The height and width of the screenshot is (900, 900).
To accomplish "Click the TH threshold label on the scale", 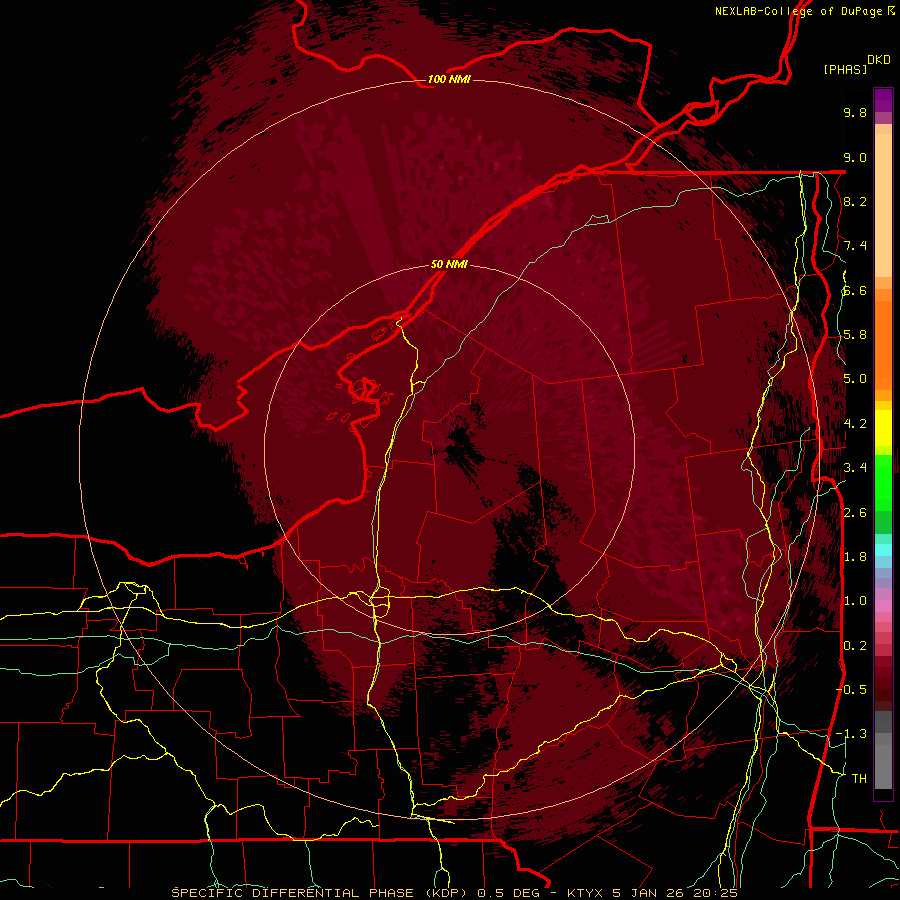I will pyautogui.click(x=859, y=779).
